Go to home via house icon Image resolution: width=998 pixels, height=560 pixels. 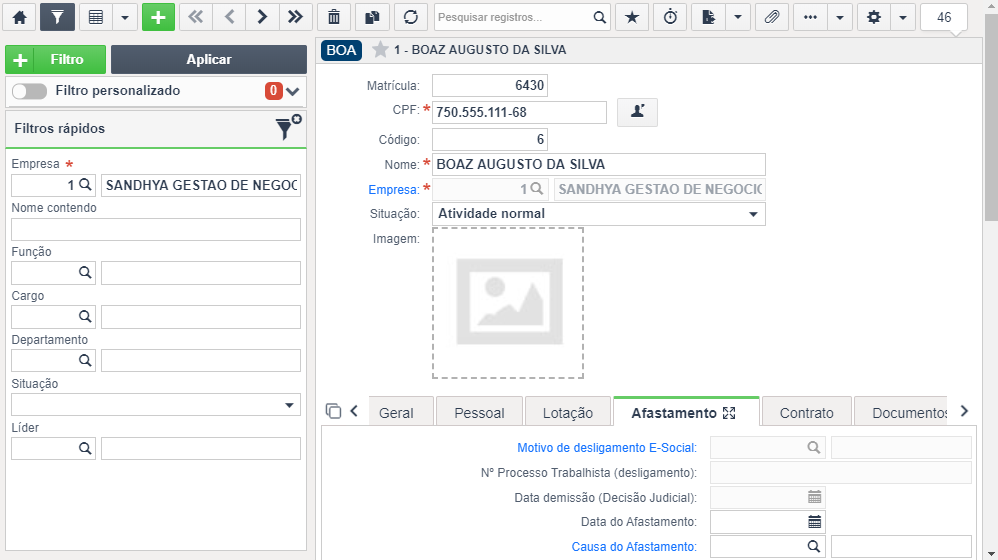point(20,17)
